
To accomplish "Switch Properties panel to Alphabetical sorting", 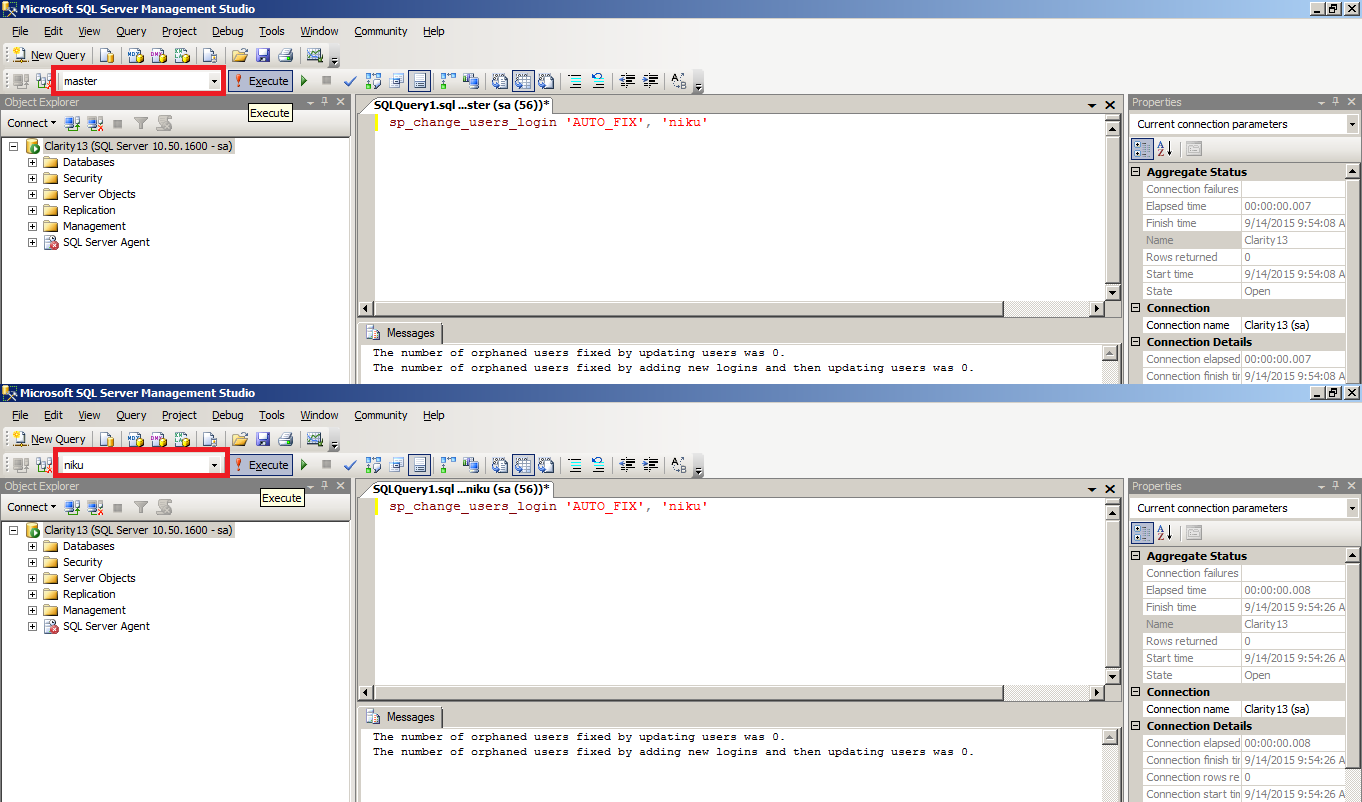I will pos(1165,148).
